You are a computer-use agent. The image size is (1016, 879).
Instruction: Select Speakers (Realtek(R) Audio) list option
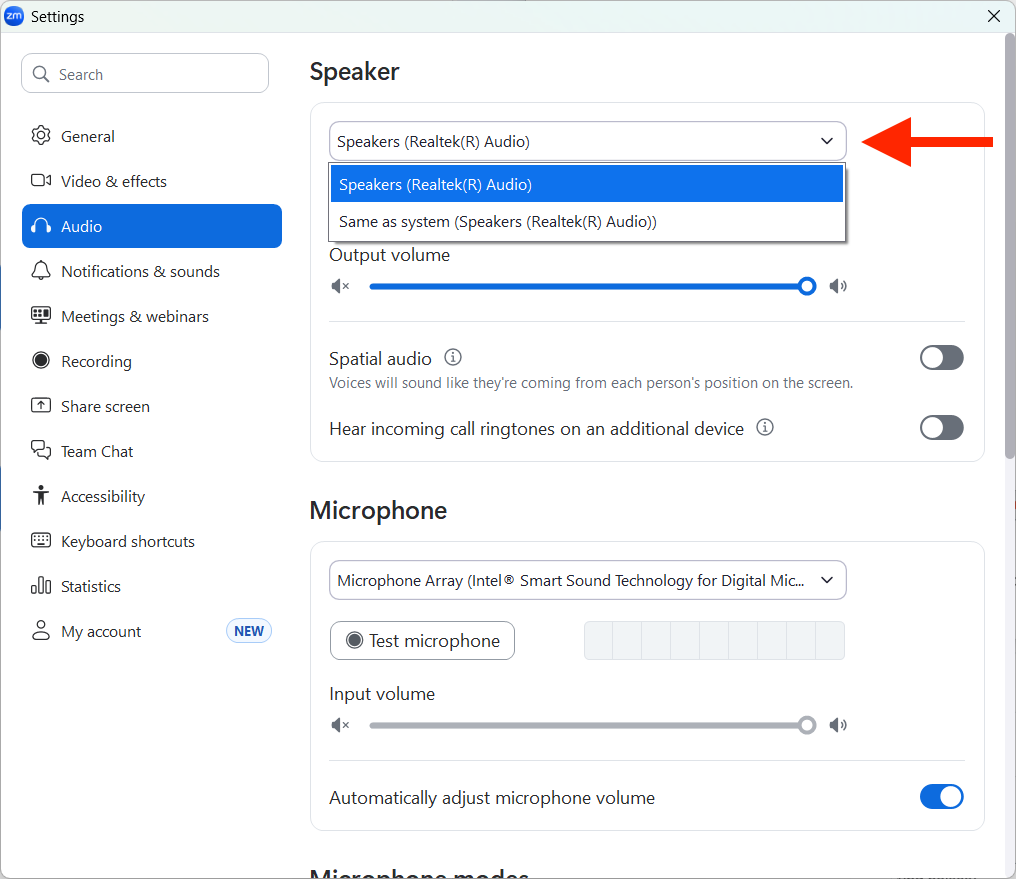pyautogui.click(x=587, y=184)
